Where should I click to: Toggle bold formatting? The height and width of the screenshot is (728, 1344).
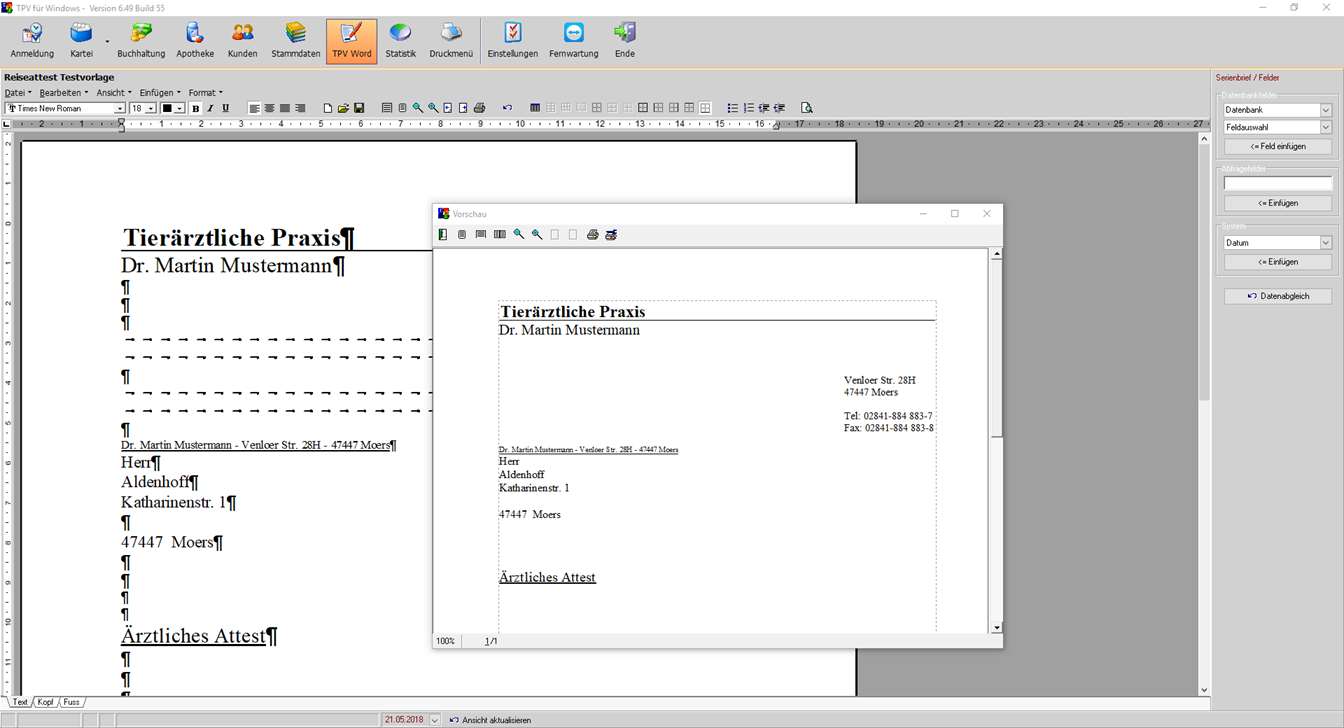(x=195, y=108)
